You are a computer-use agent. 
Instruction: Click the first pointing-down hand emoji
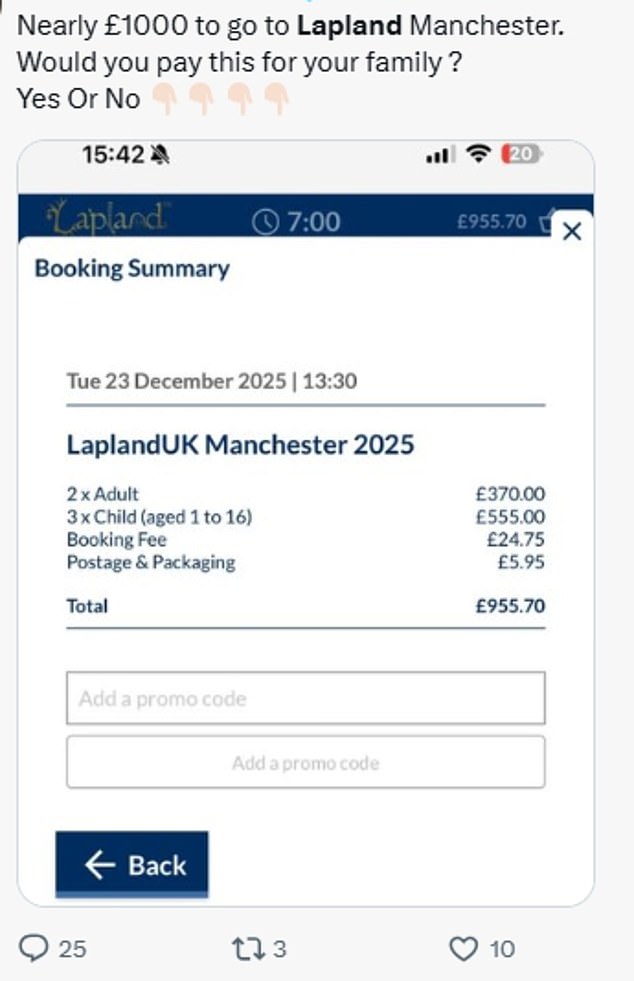click(165, 100)
